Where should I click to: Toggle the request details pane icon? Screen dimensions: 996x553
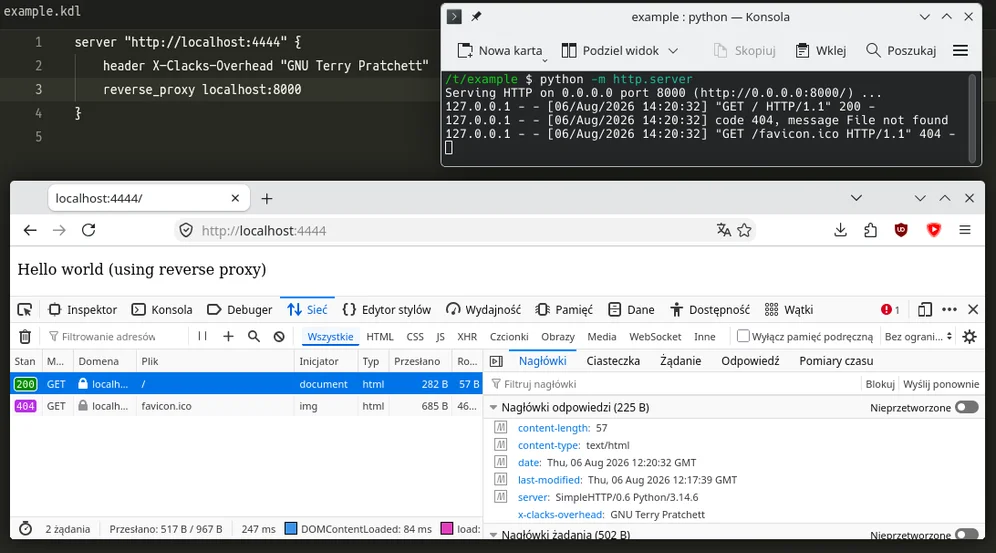[497, 361]
